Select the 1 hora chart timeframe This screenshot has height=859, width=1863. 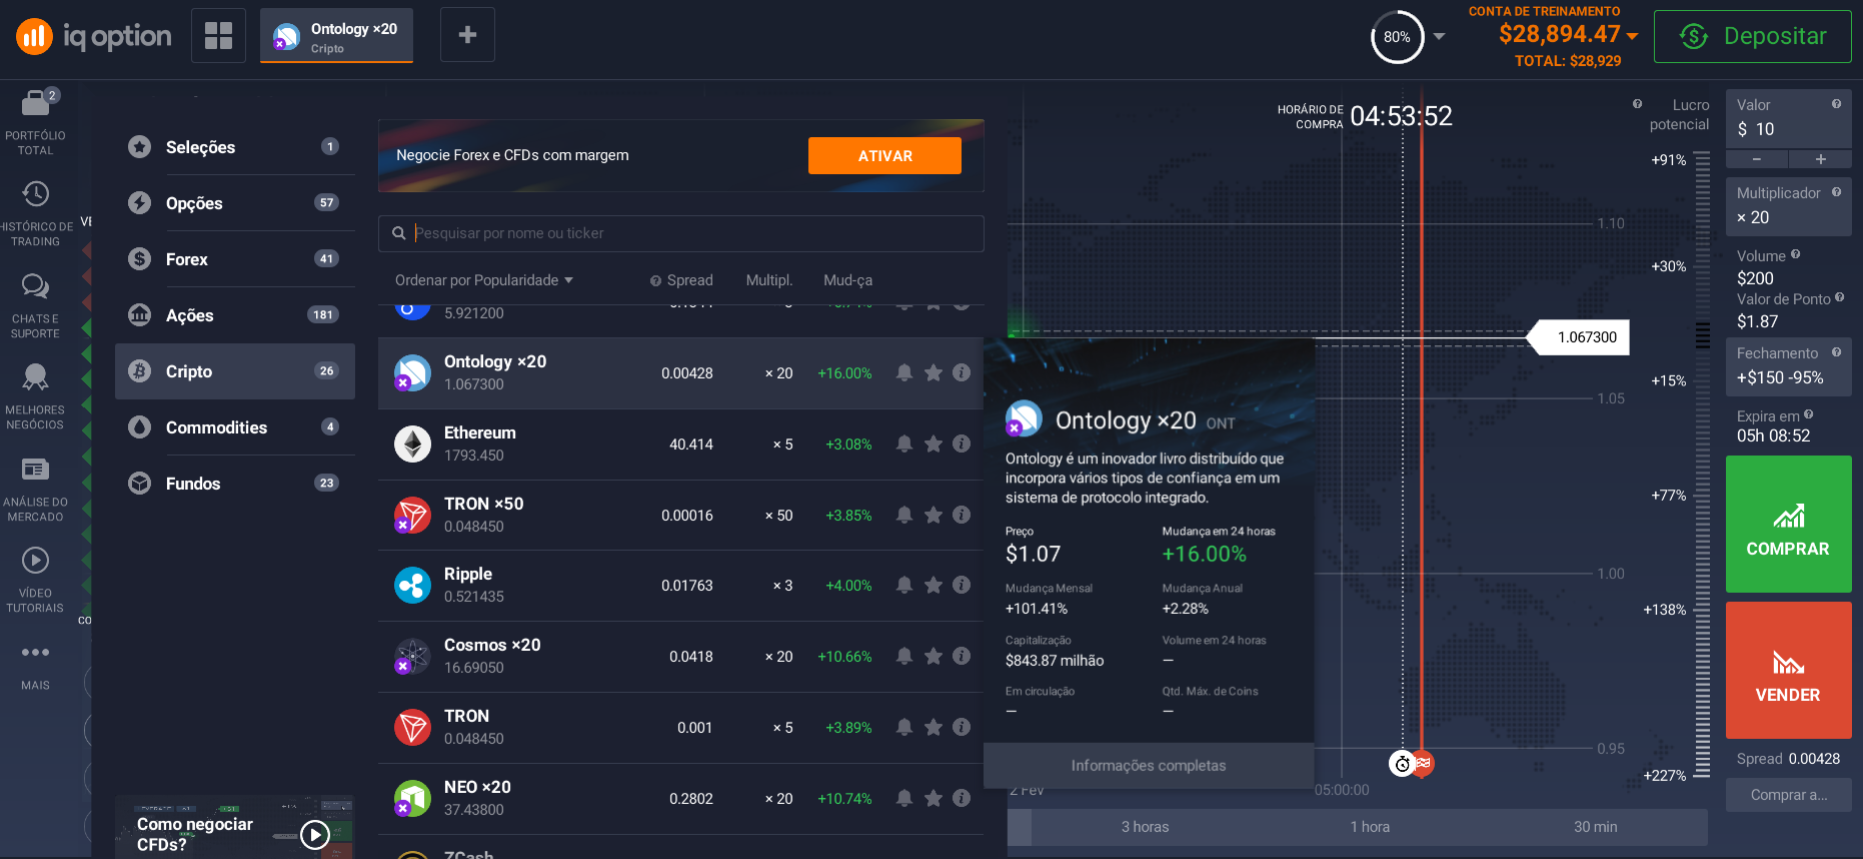tap(1370, 827)
